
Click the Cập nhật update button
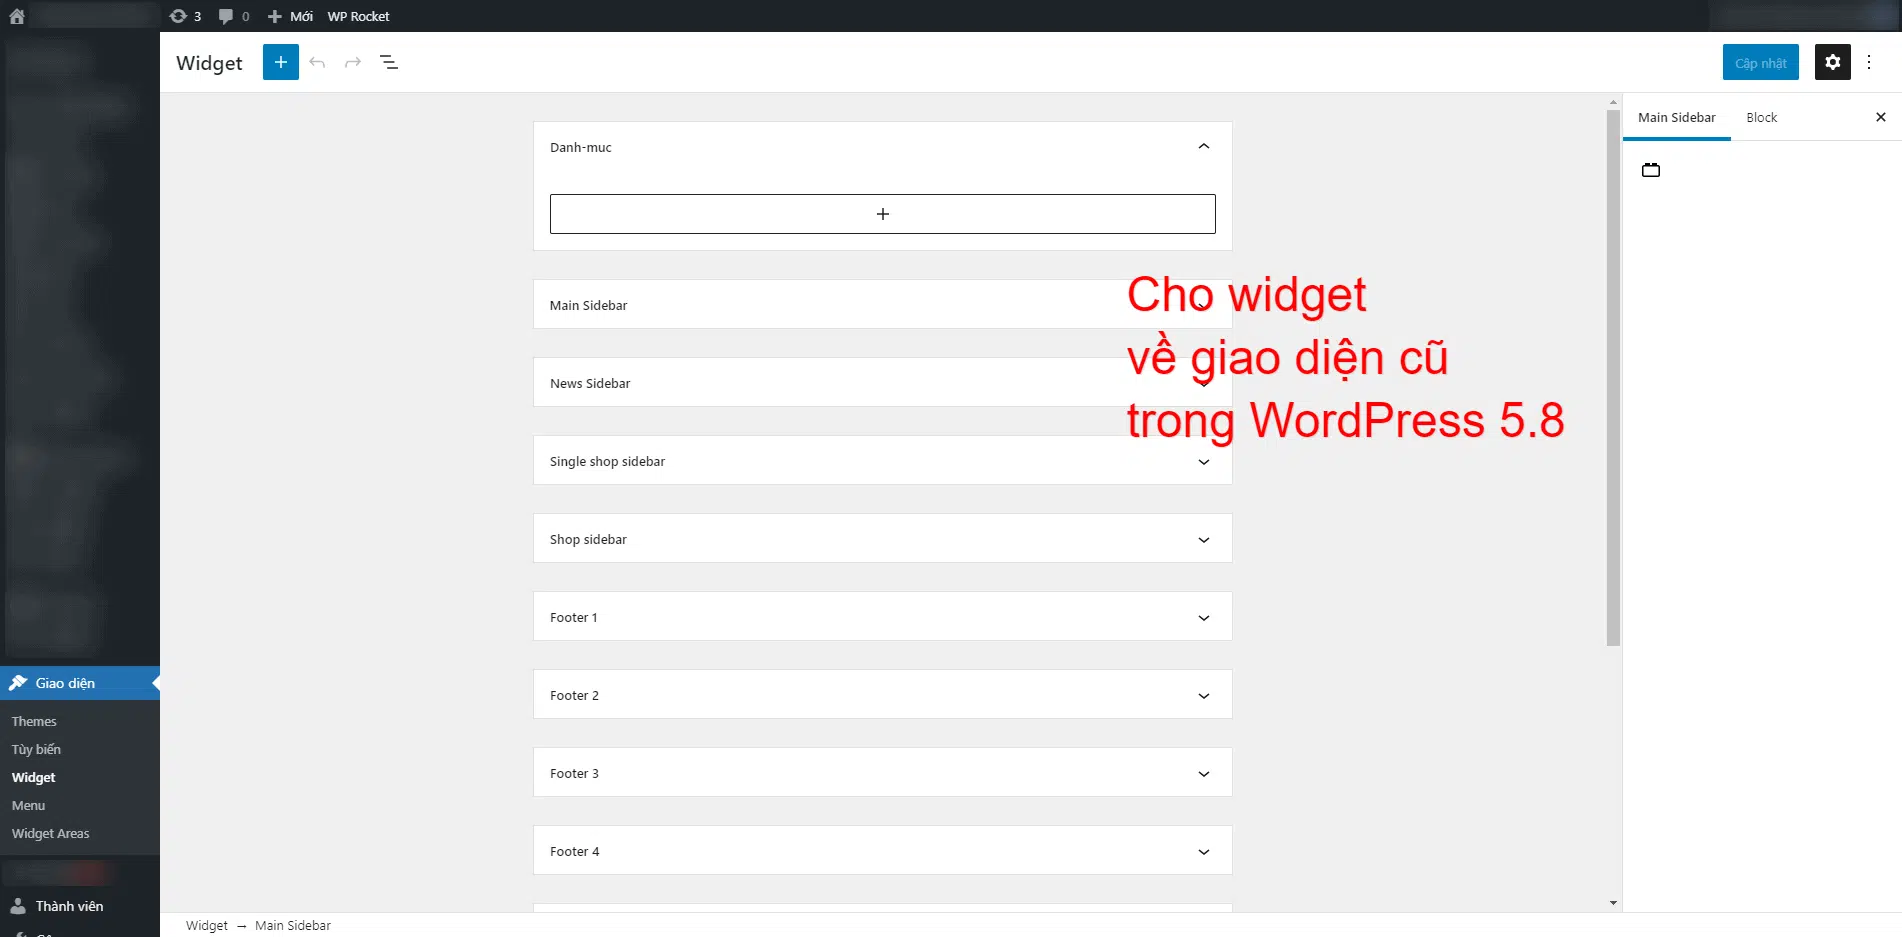[1761, 62]
